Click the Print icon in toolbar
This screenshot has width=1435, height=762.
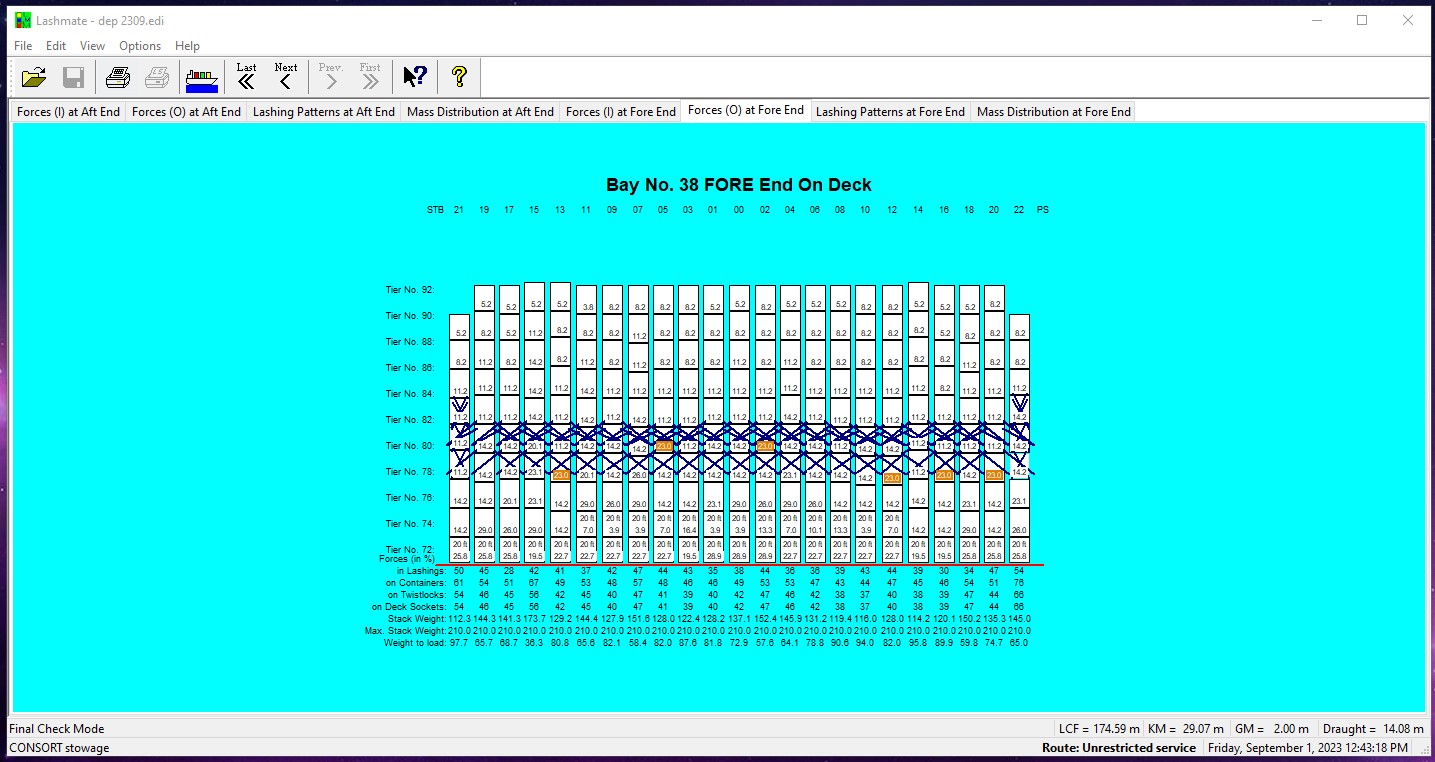(x=118, y=77)
